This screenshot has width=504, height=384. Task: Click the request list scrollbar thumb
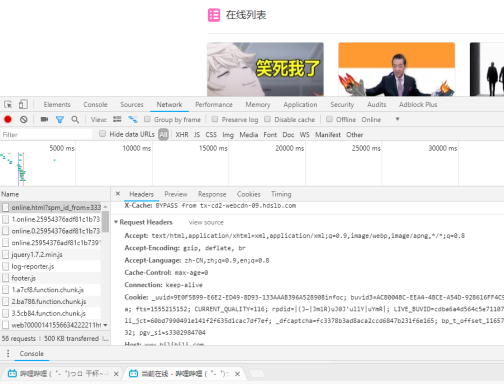coord(105,221)
